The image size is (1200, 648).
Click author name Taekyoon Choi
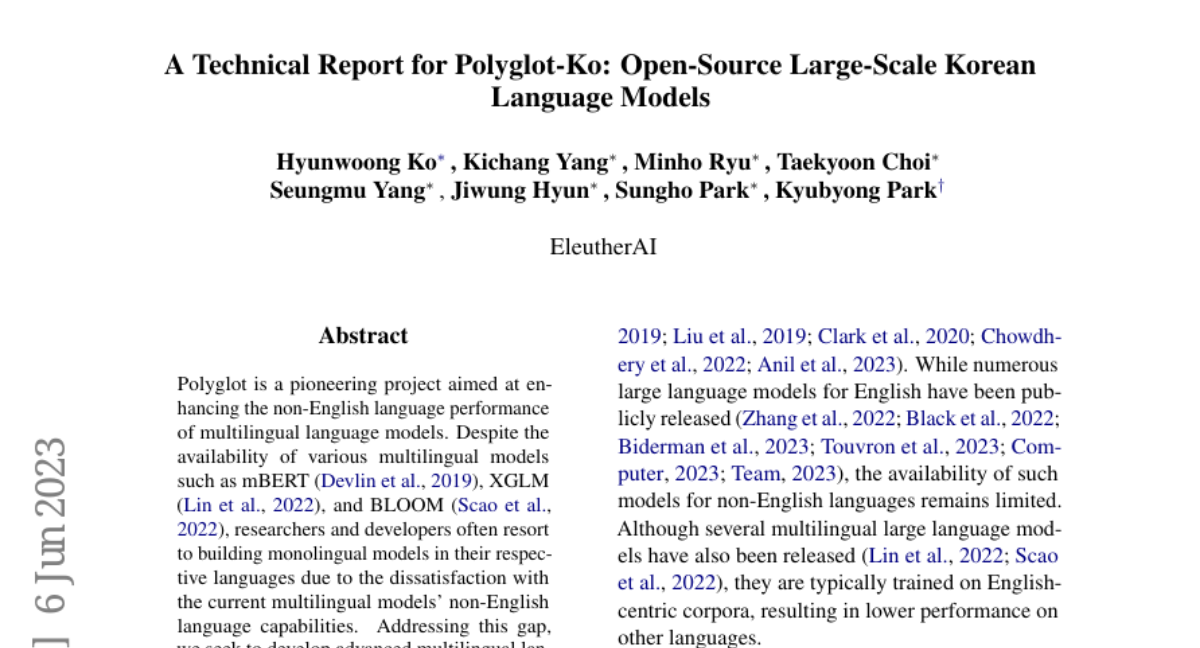coord(853,162)
